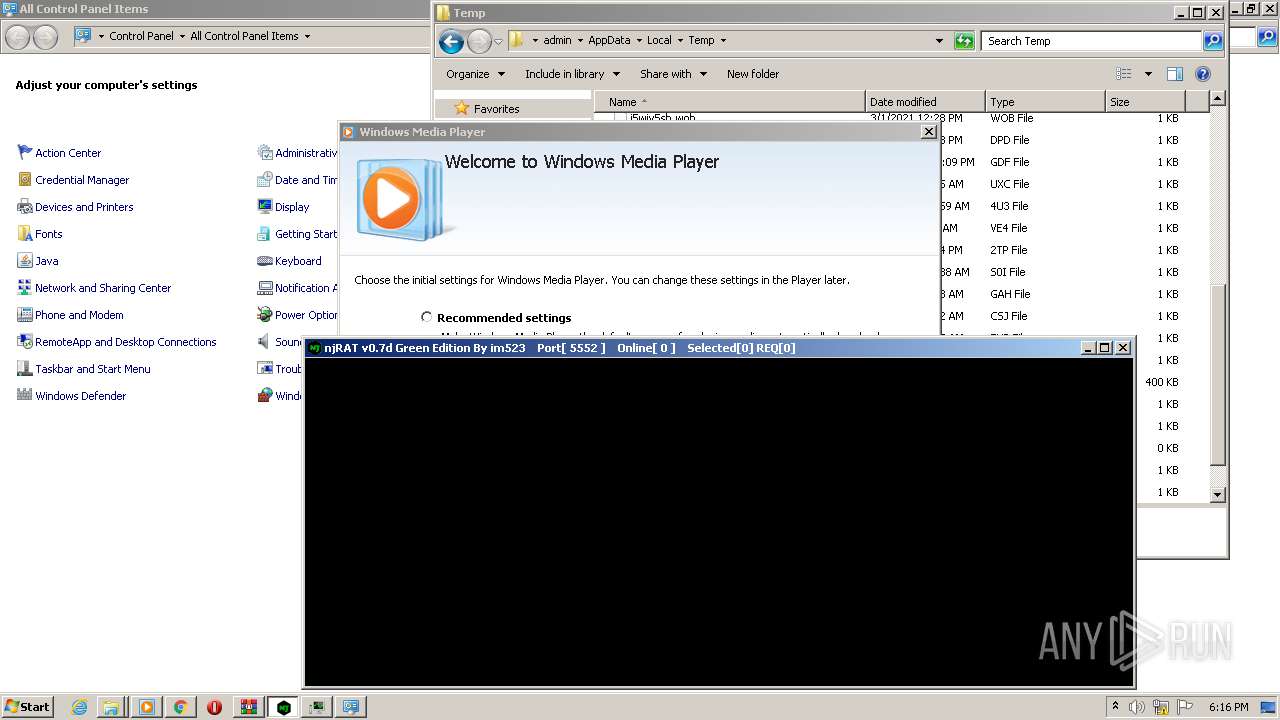Click the Search Temp magnifier icon

click(1213, 41)
